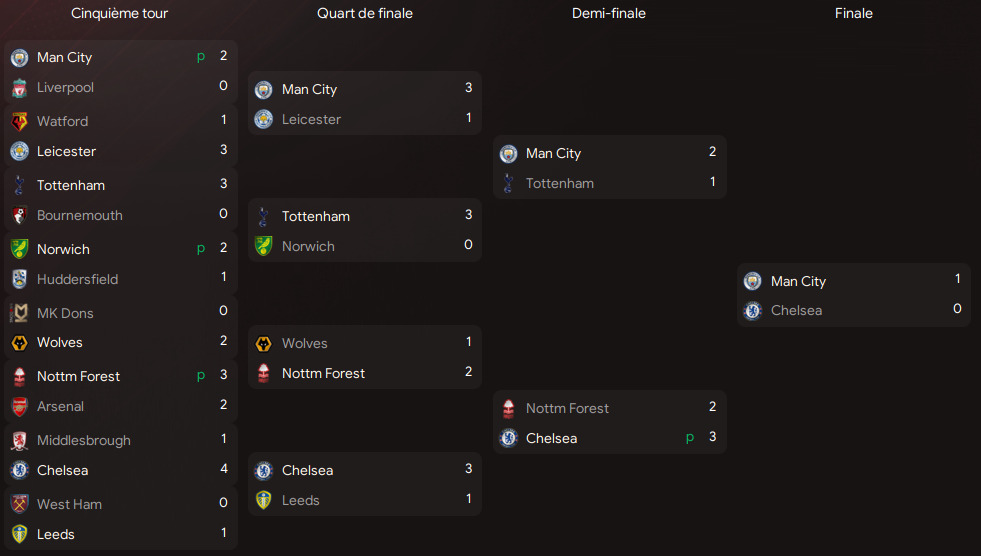Open the Finale round header
Screen dimensions: 981x556
pyautogui.click(x=854, y=14)
